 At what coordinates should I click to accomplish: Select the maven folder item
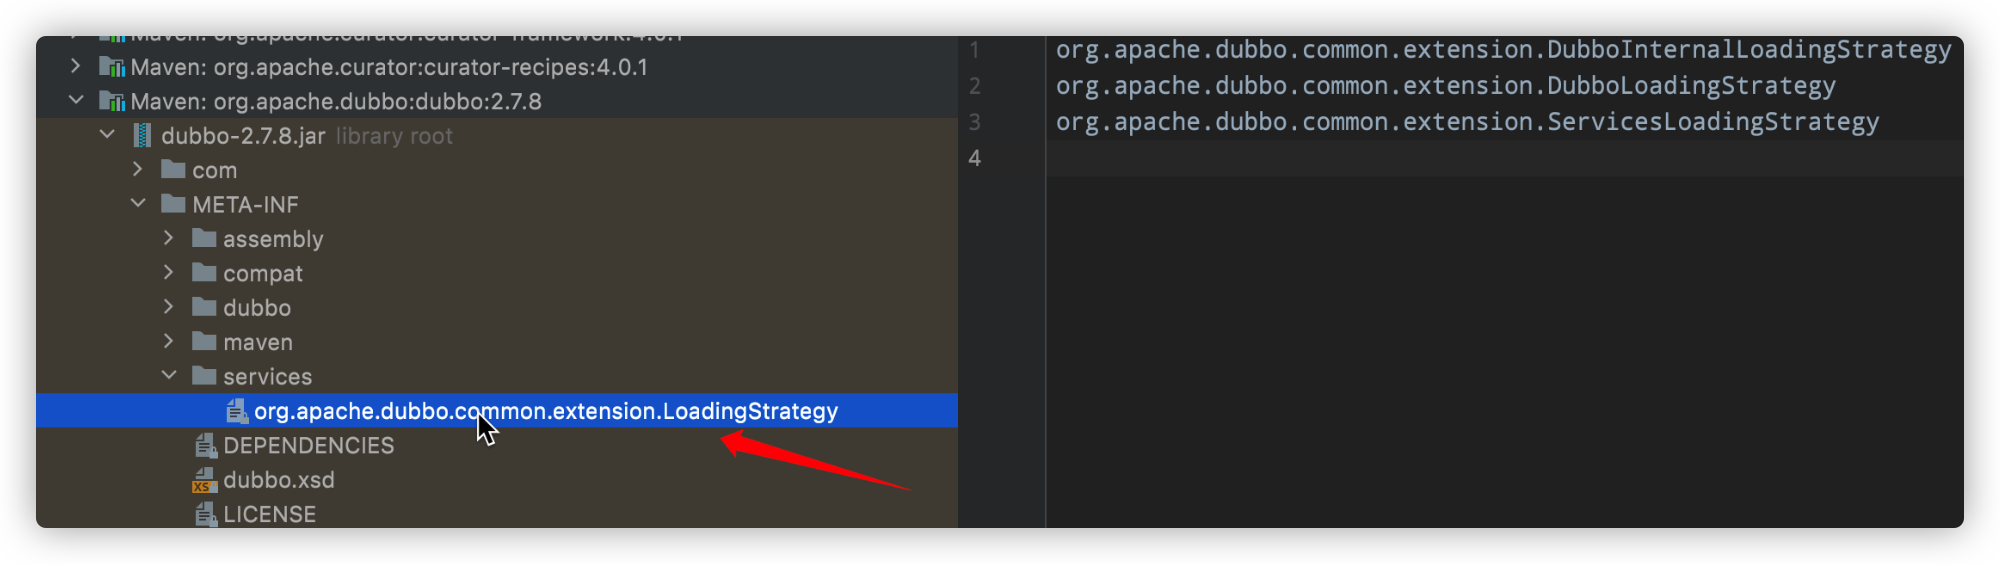[257, 343]
